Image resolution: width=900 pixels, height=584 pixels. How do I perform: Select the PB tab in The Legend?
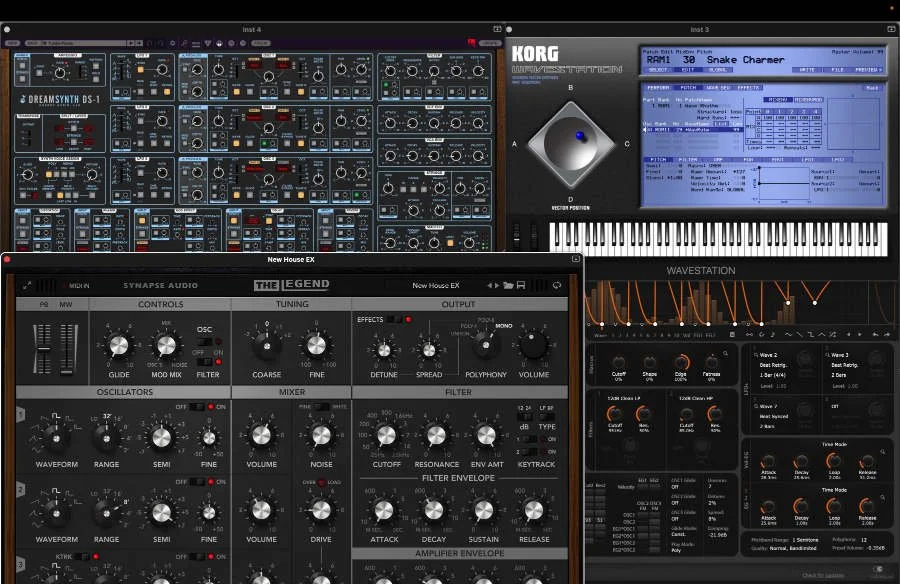coord(44,304)
